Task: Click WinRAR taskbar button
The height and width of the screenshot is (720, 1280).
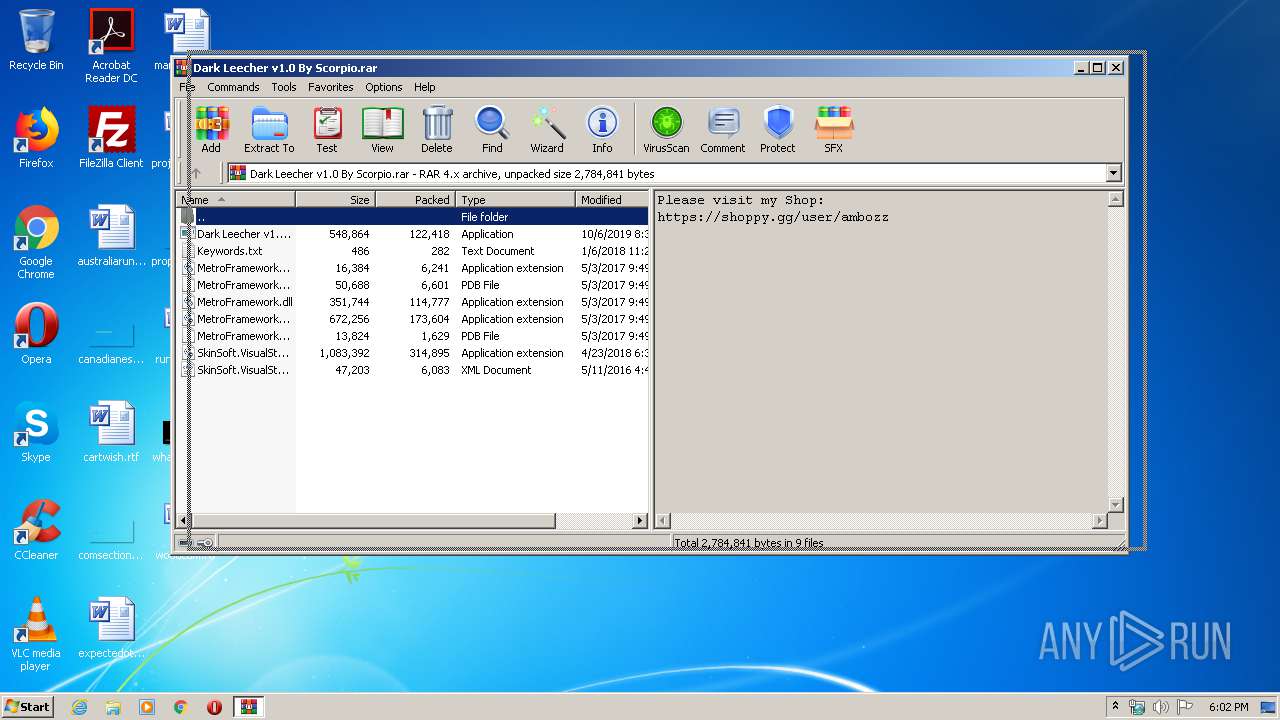Action: [x=248, y=707]
